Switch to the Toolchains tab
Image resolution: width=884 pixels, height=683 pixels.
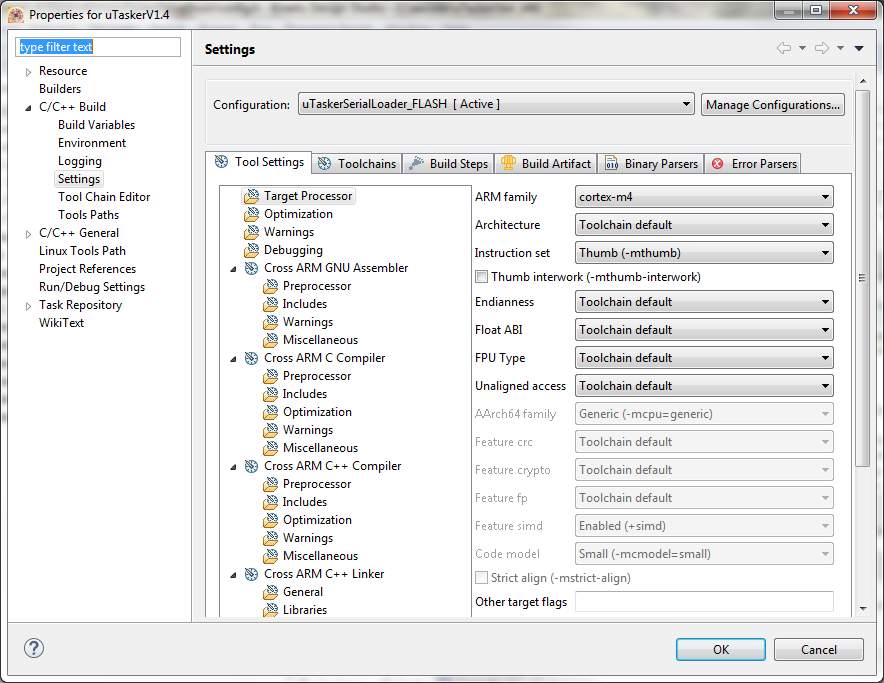tap(357, 164)
